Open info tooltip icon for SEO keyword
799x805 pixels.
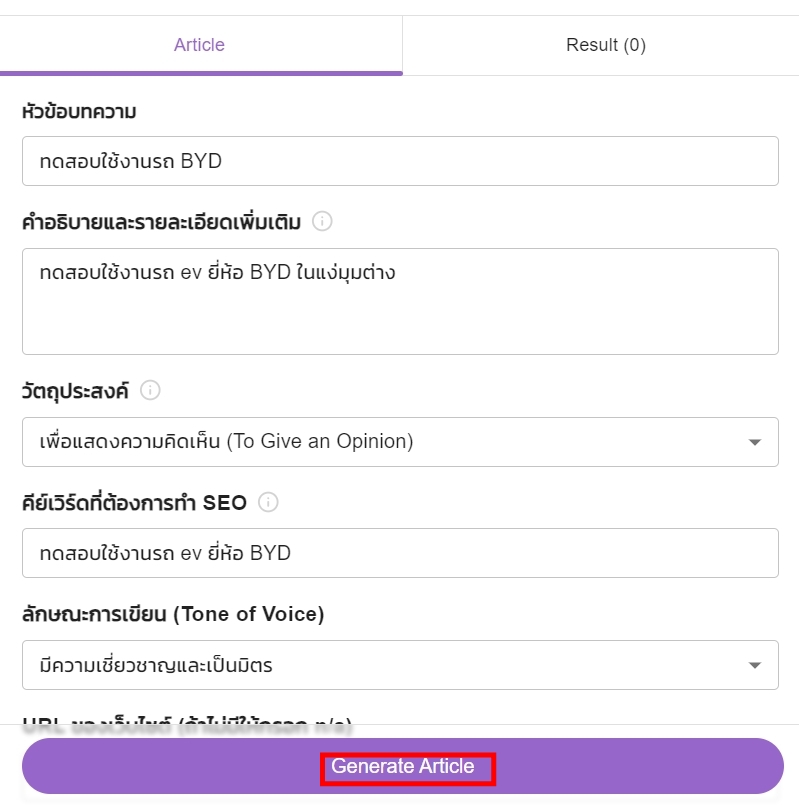pos(268,502)
